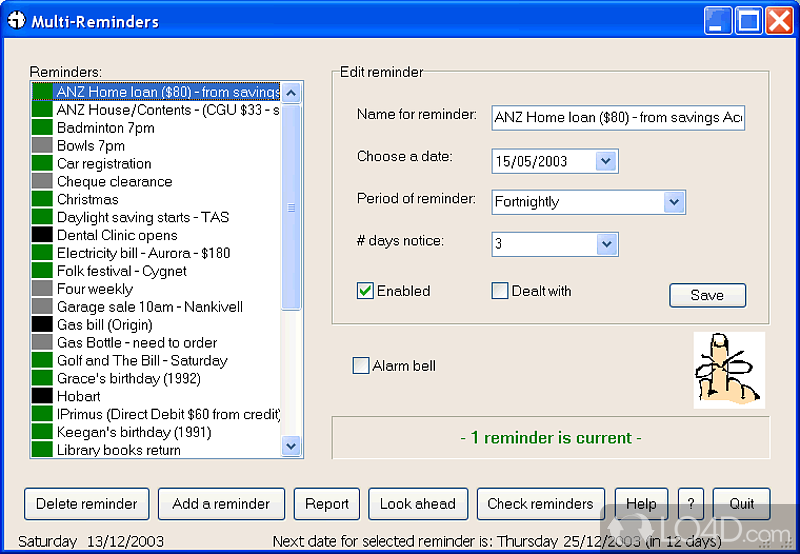Click the reminders list scroll-up arrow
The image size is (800, 554).
(291, 93)
